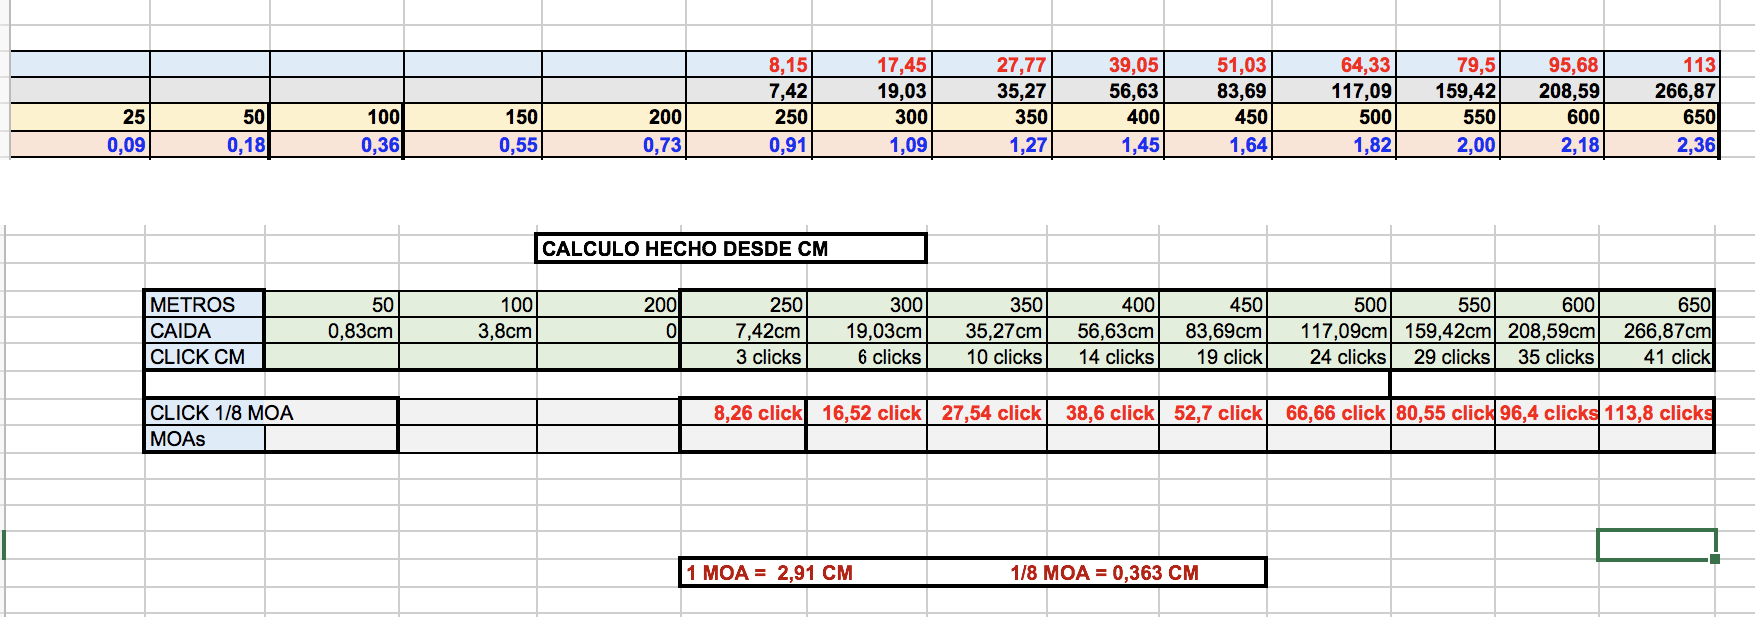Select the red 8,15 cell
The width and height of the screenshot is (1755, 617).
tap(748, 65)
